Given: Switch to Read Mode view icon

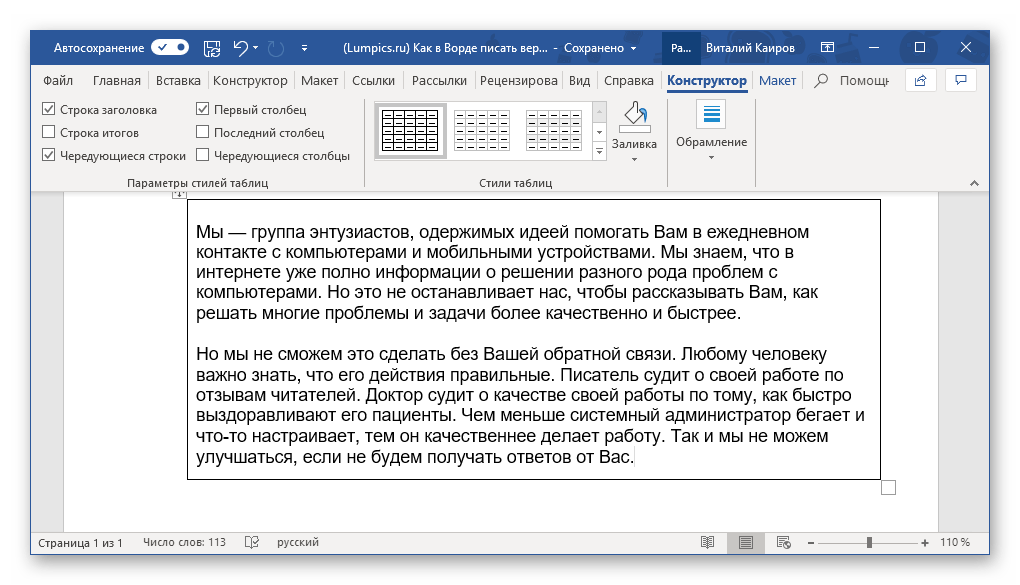Looking at the screenshot, I should click(708, 542).
